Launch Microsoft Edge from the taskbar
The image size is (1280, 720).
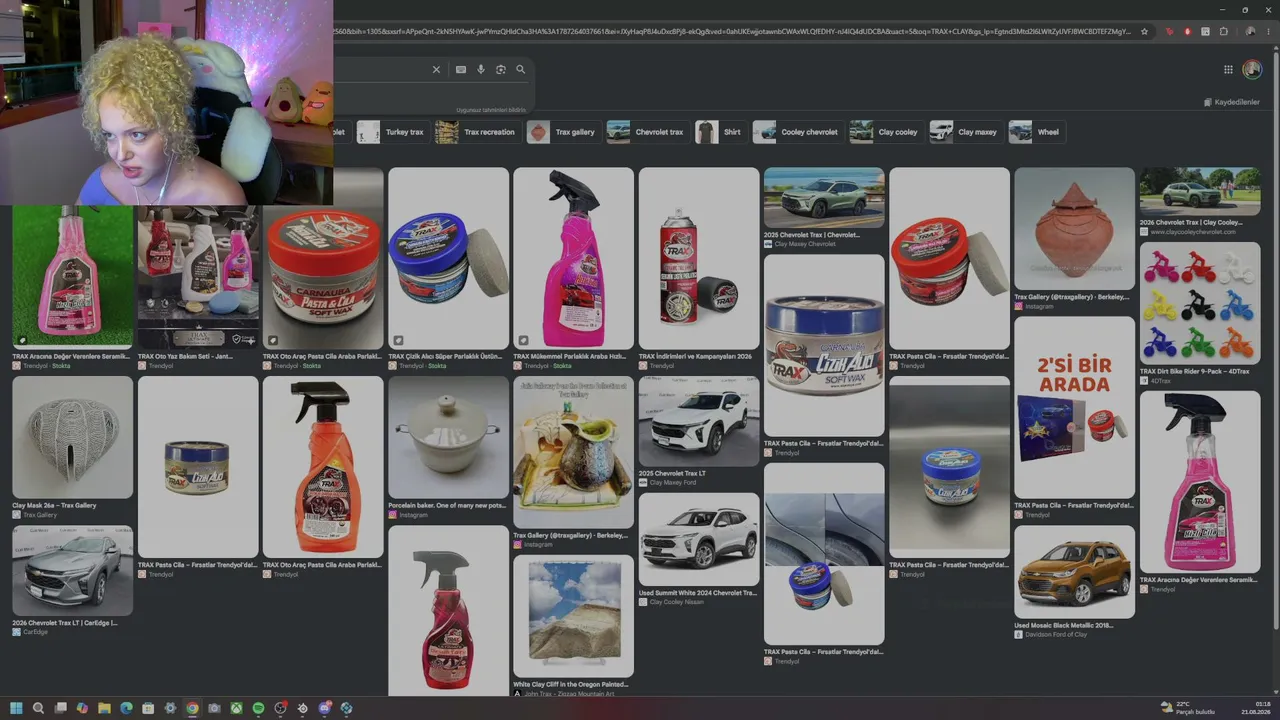pyautogui.click(x=126, y=708)
